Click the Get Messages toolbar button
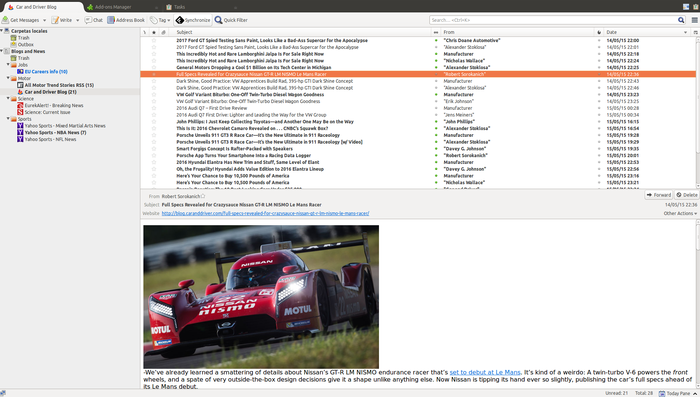The height and width of the screenshot is (397, 700). [21, 20]
